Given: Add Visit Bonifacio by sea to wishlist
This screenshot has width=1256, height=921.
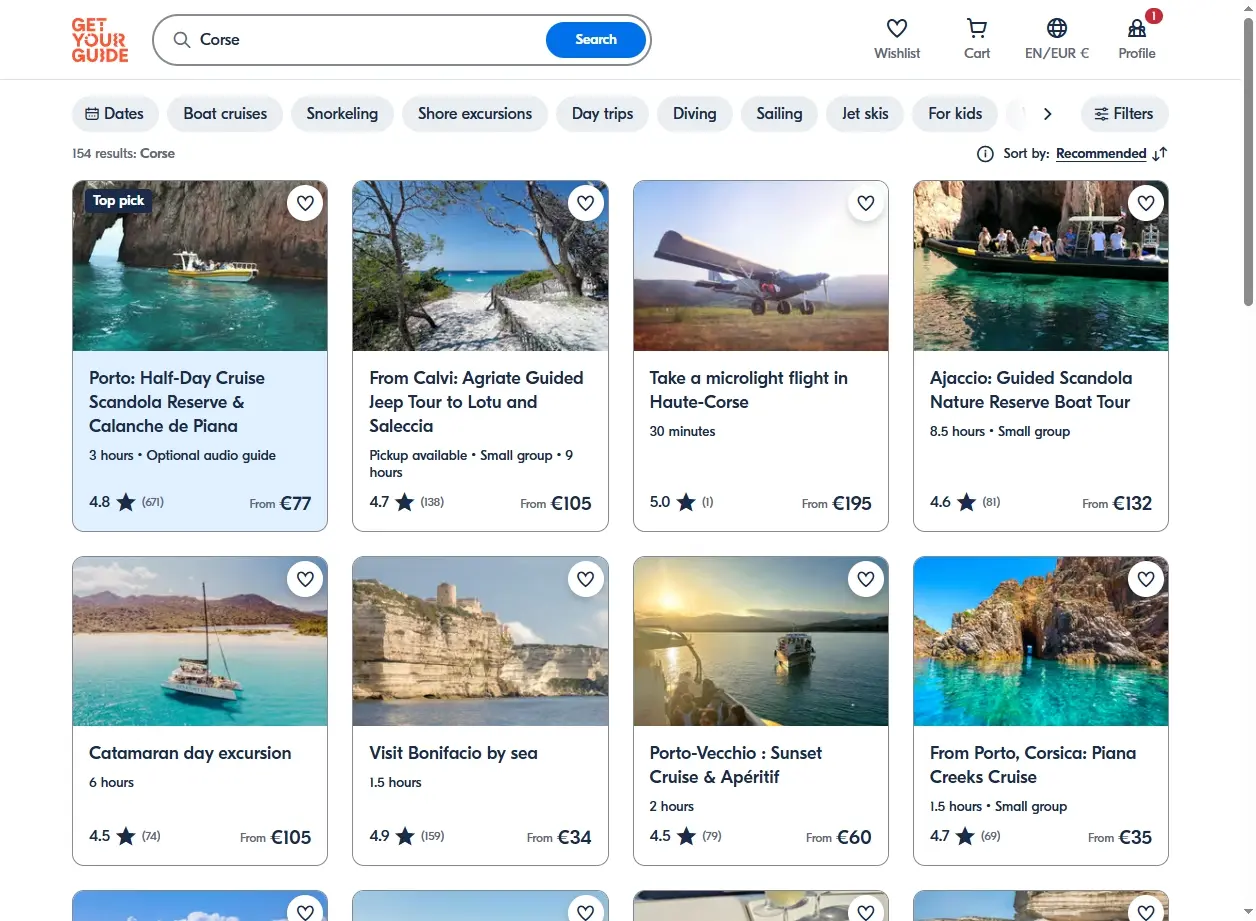Looking at the screenshot, I should click(586, 578).
